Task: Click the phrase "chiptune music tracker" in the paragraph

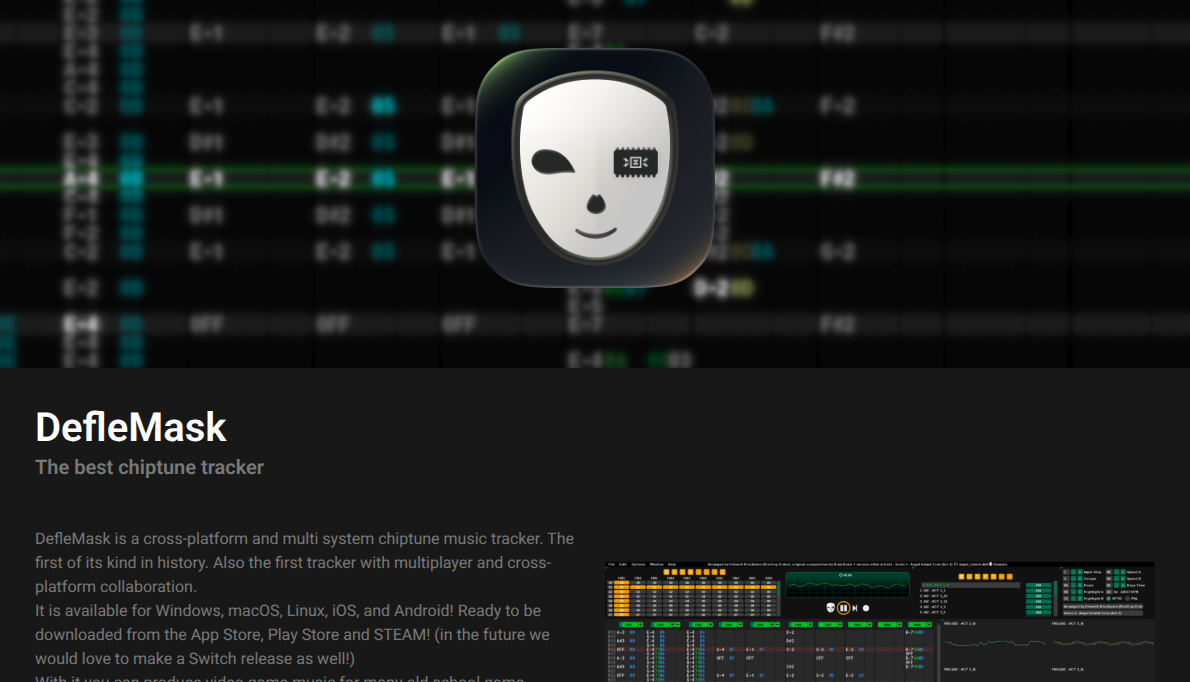Action: (x=460, y=539)
